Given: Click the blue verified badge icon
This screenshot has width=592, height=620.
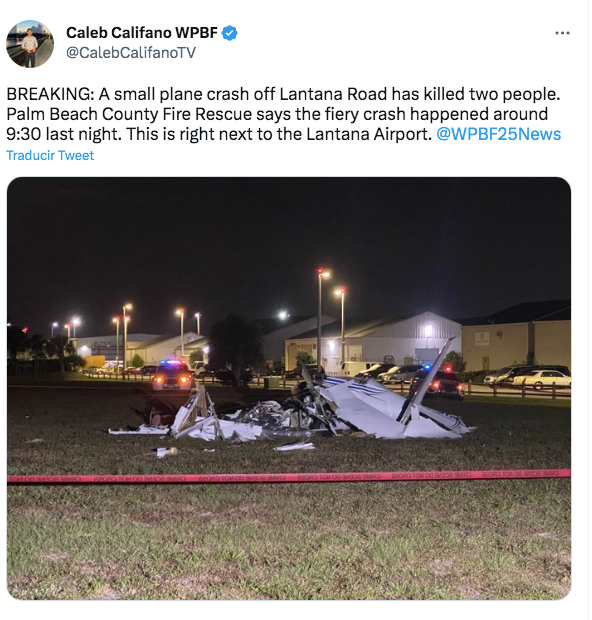Looking at the screenshot, I should click(x=229, y=33).
